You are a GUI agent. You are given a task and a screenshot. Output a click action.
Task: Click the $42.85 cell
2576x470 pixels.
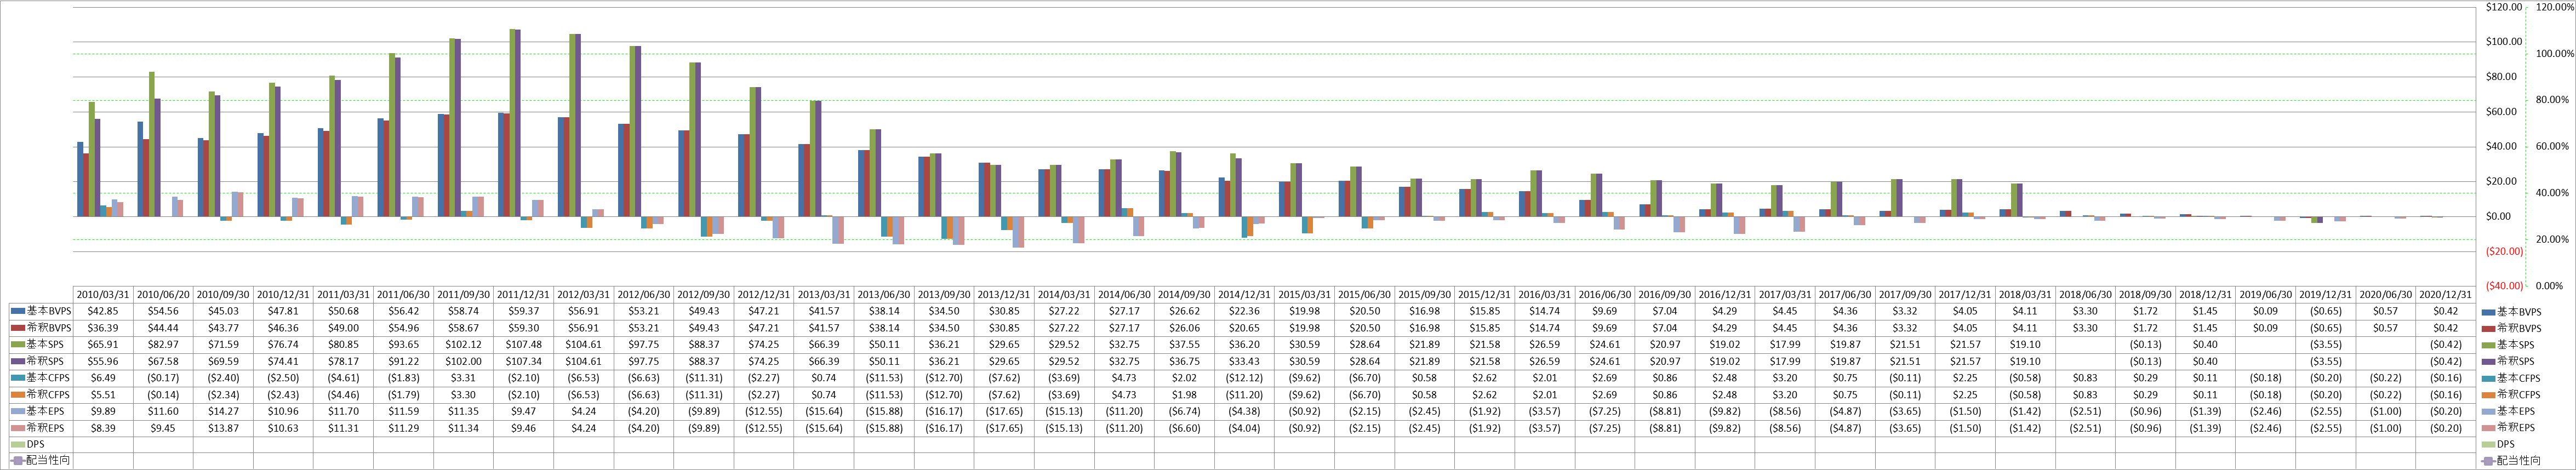(103, 311)
